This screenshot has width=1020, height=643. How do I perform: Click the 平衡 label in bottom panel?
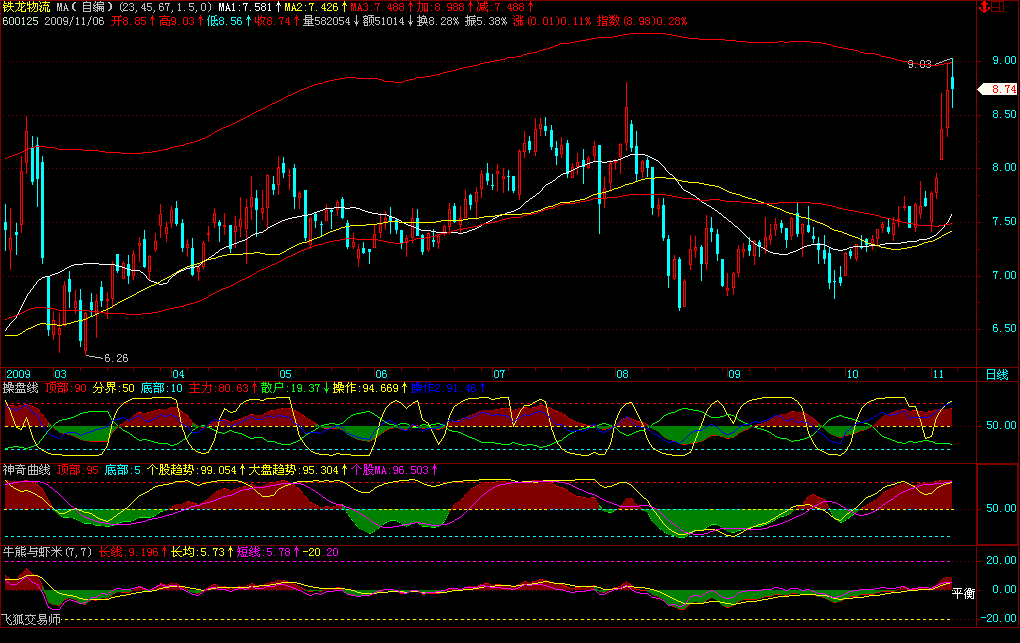click(962, 593)
